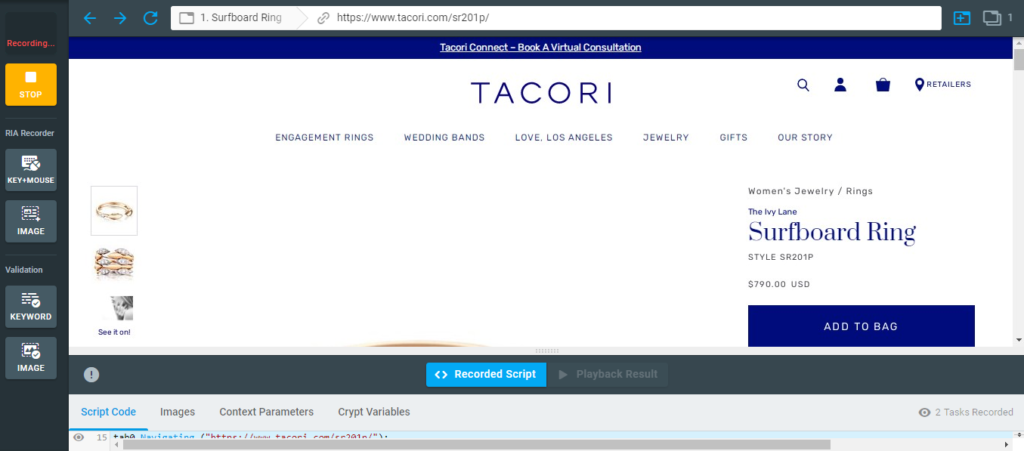This screenshot has height=451, width=1024.
Task: Stop the recording
Action: (31, 84)
